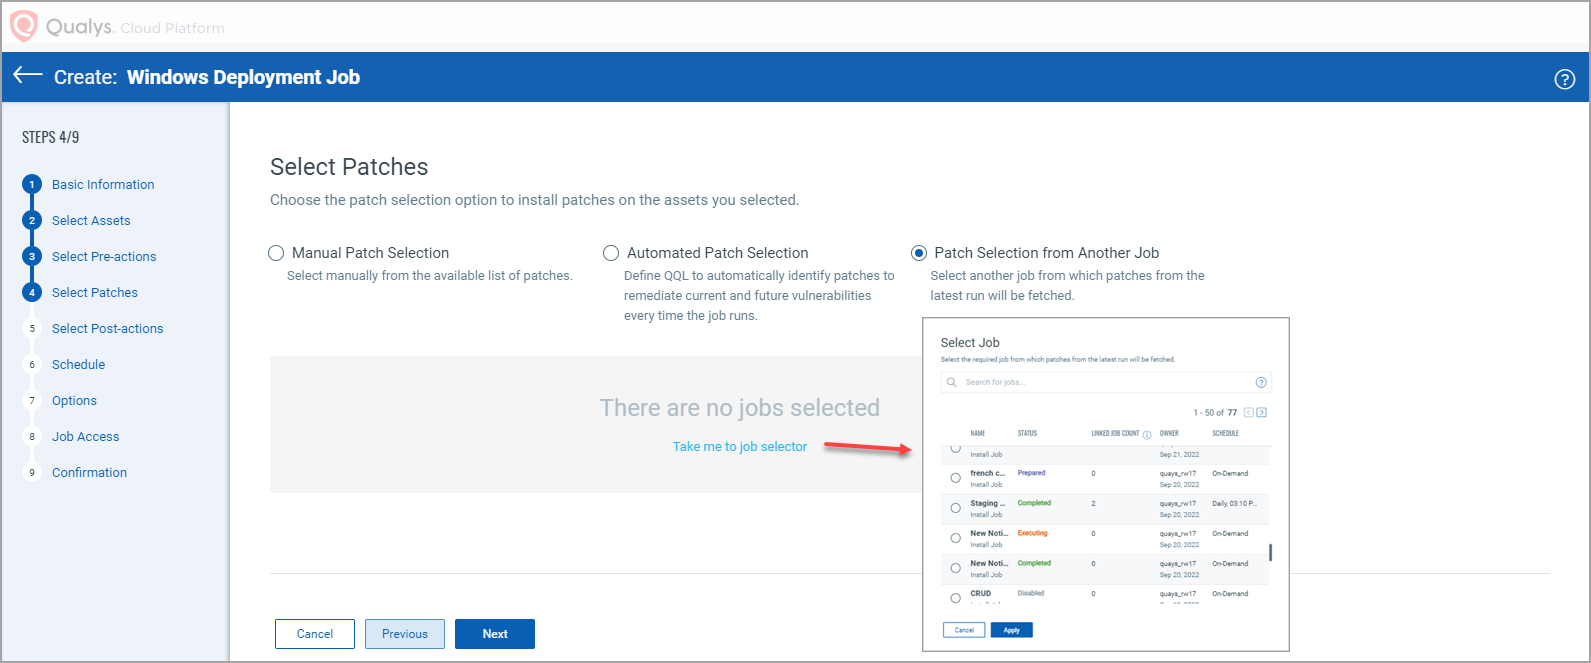Screen dimensions: 1591x663
Task: Select the CRUD job radio button
Action: (x=955, y=598)
